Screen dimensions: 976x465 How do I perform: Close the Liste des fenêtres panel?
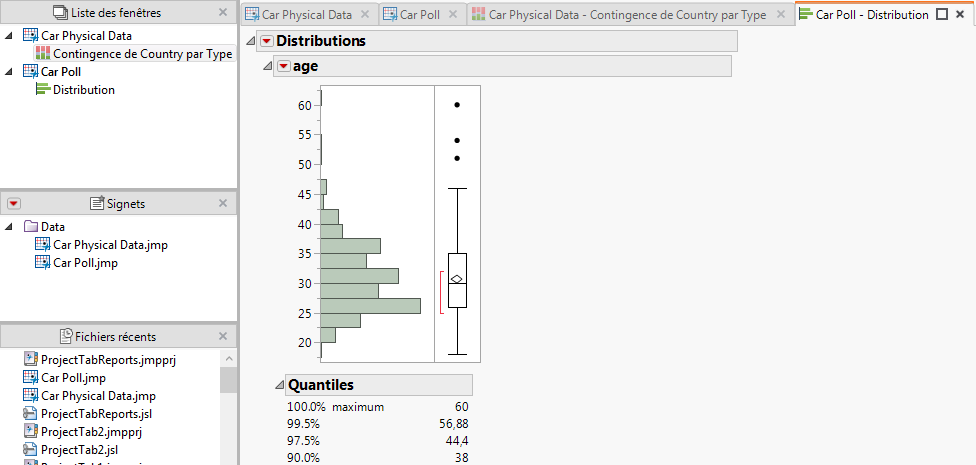tap(223, 13)
